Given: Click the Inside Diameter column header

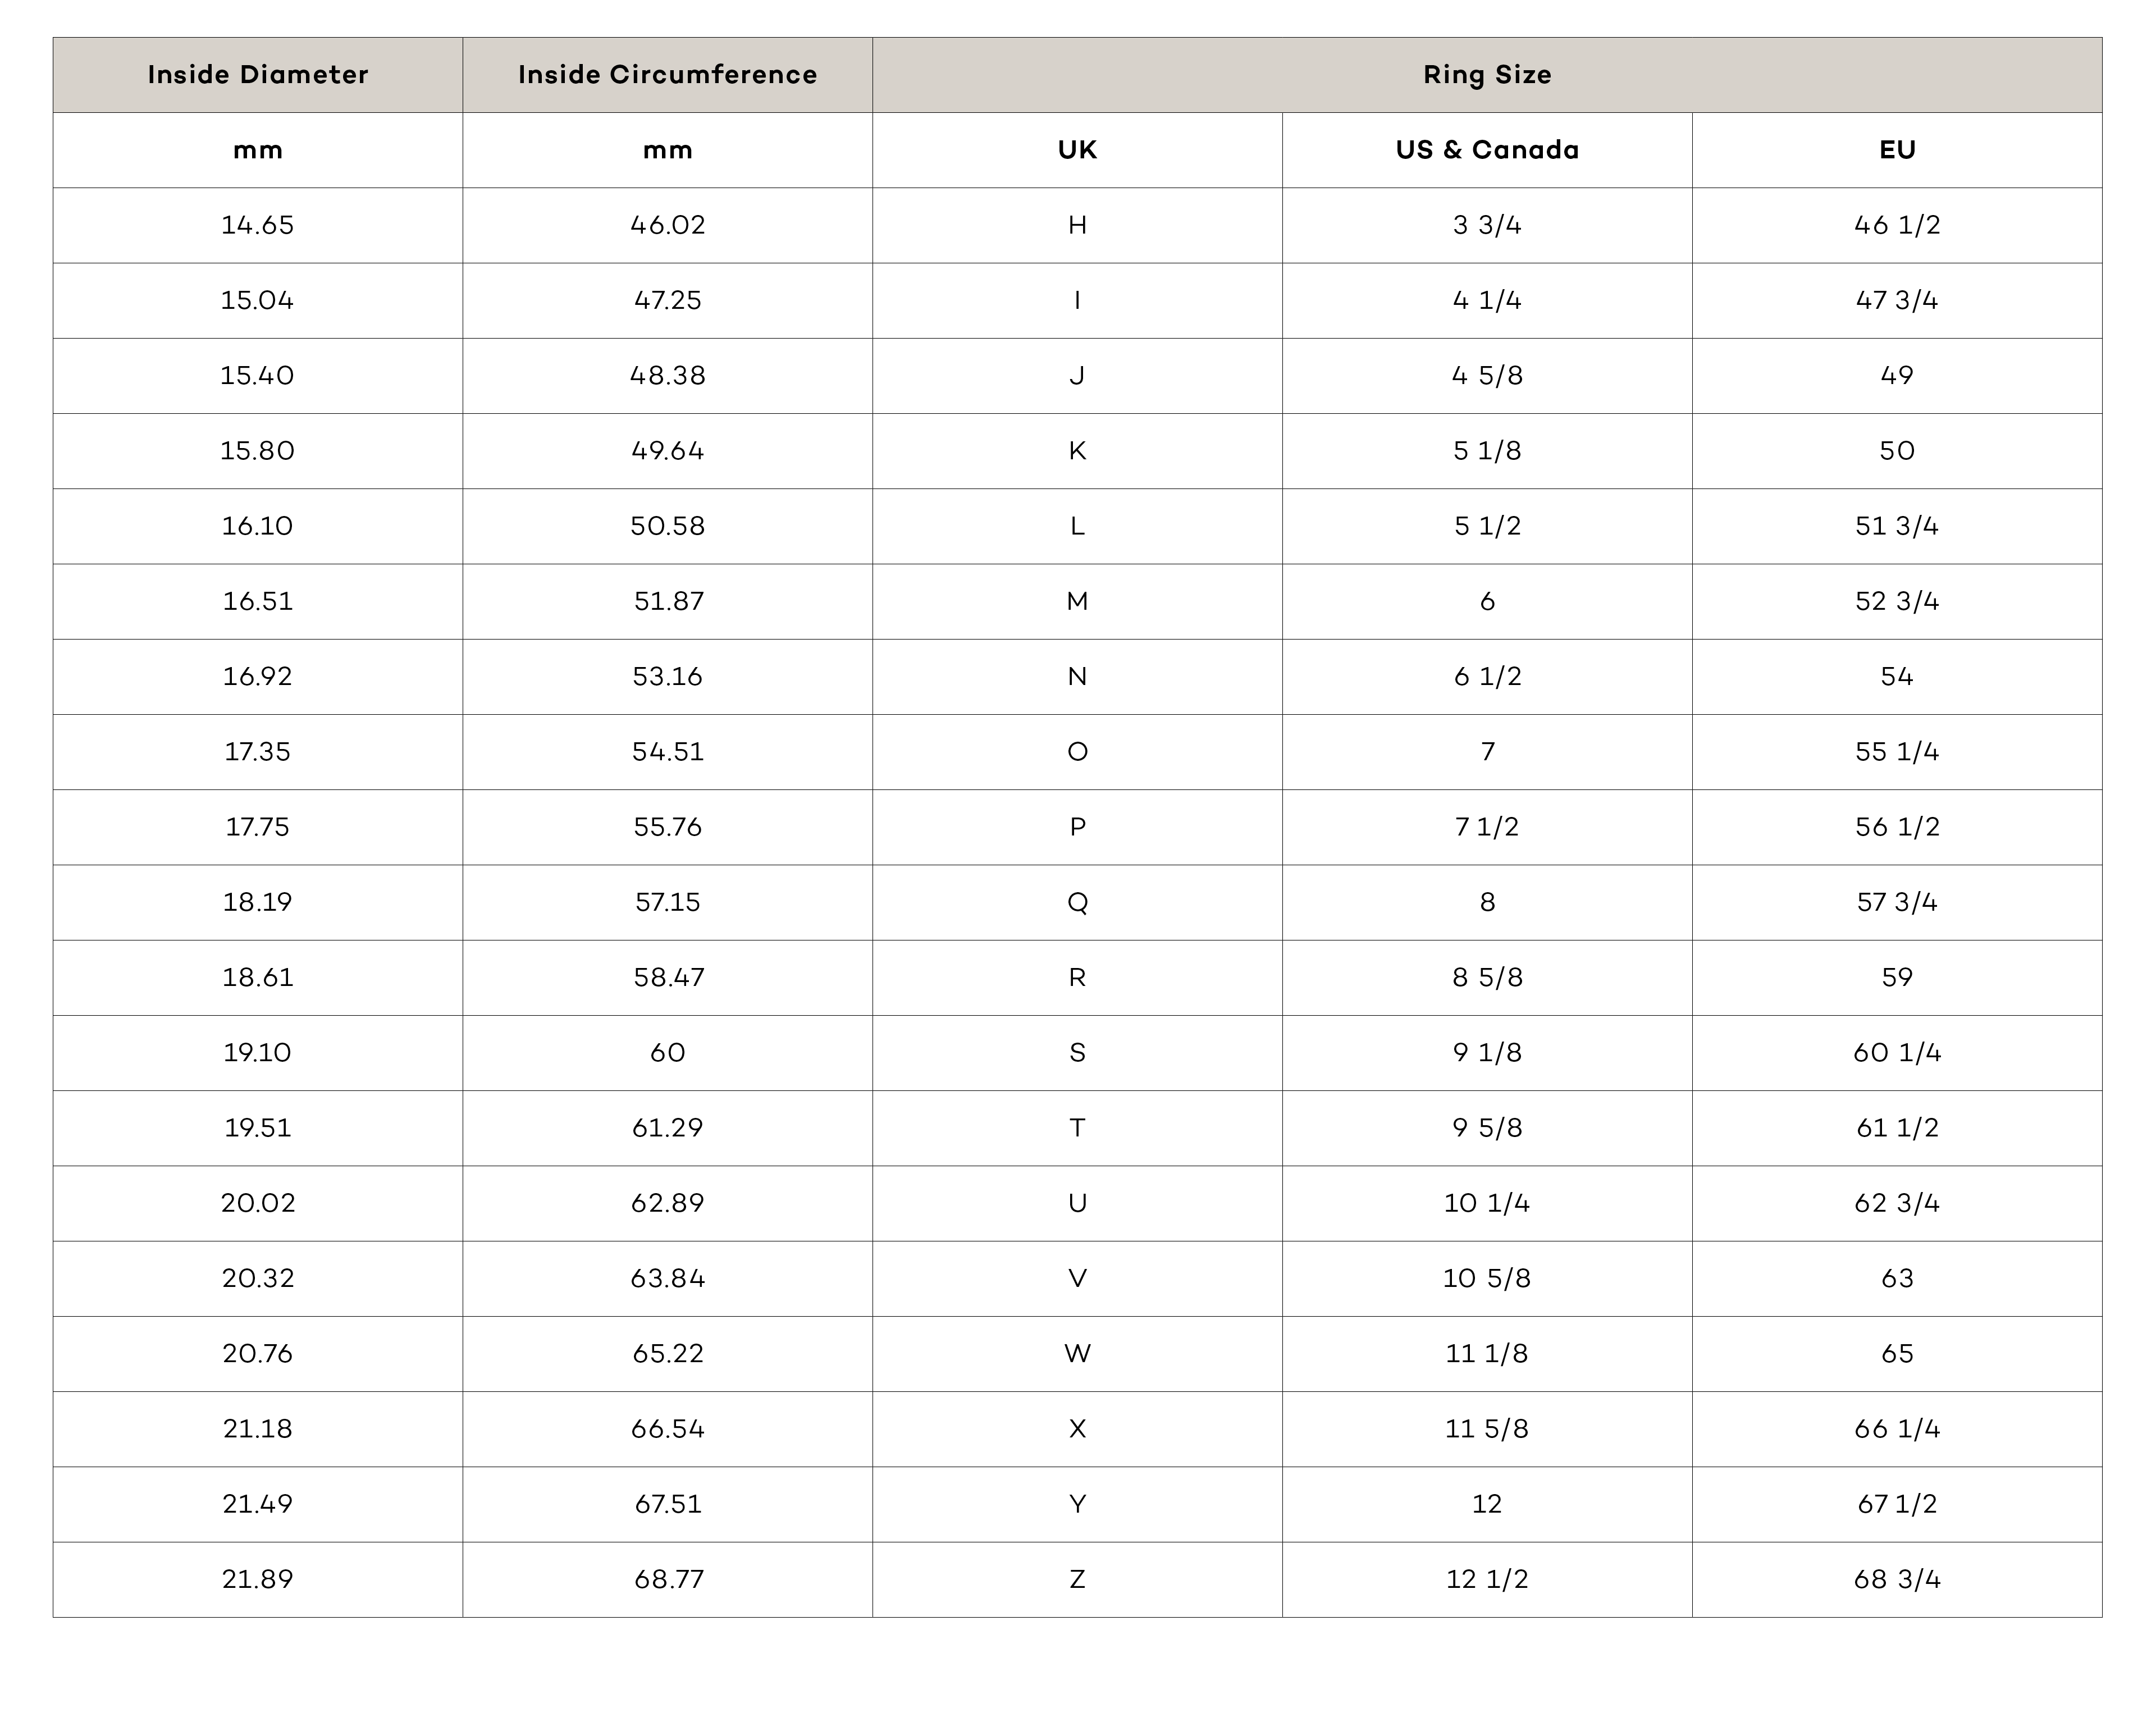Looking at the screenshot, I should tap(257, 75).
